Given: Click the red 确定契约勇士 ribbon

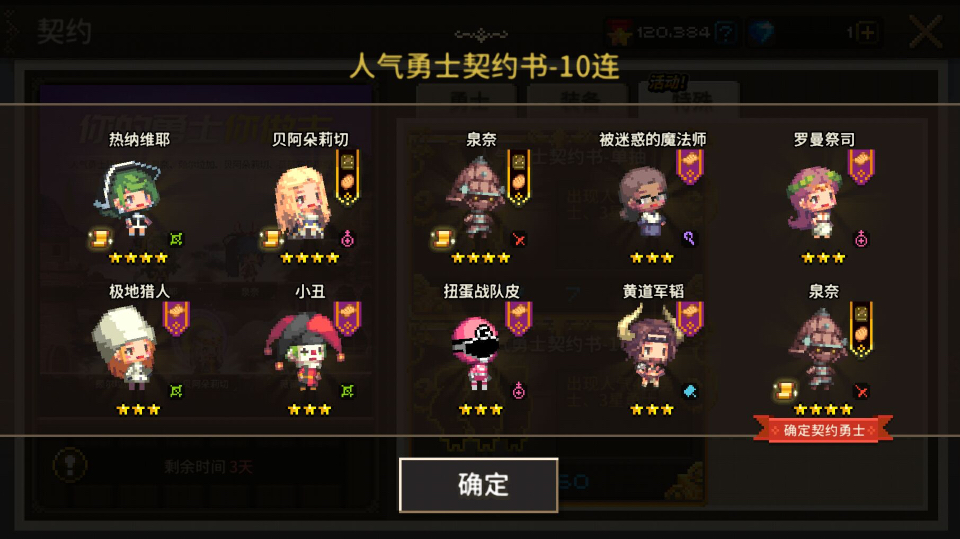Looking at the screenshot, I should point(823,430).
